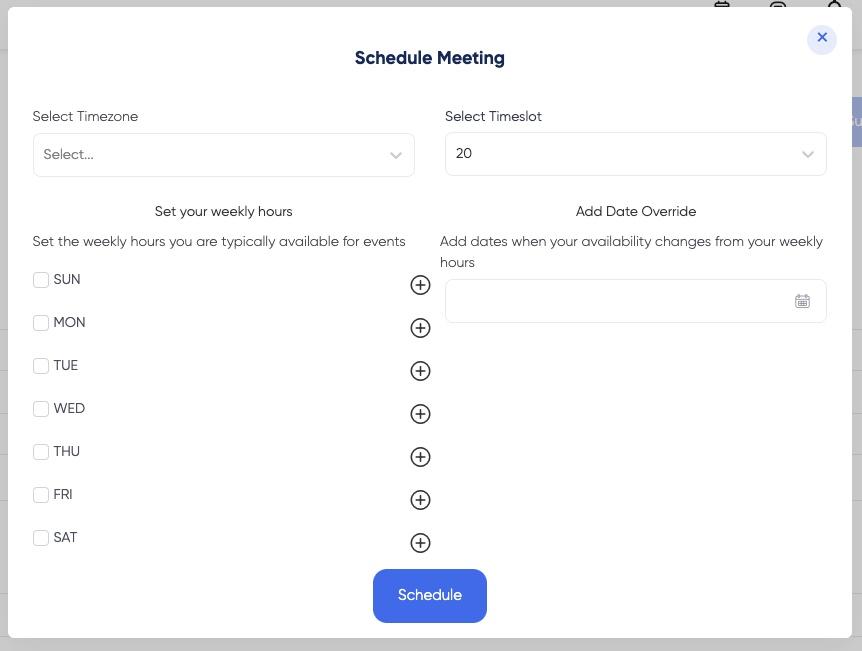The width and height of the screenshot is (862, 651).
Task: Tick the WED checkbox
Action: coord(41,409)
